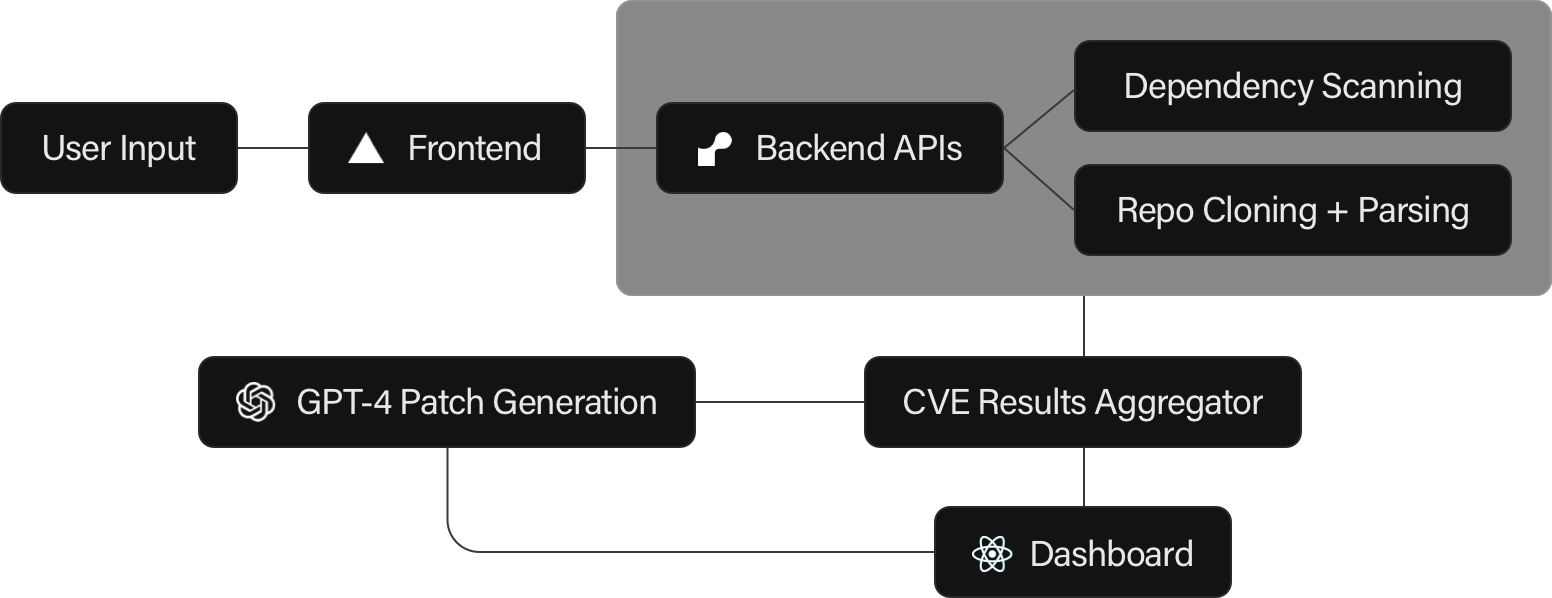Click the line linking Frontend to Backend APIs
Viewport: 1552px width, 598px height.
click(620, 148)
